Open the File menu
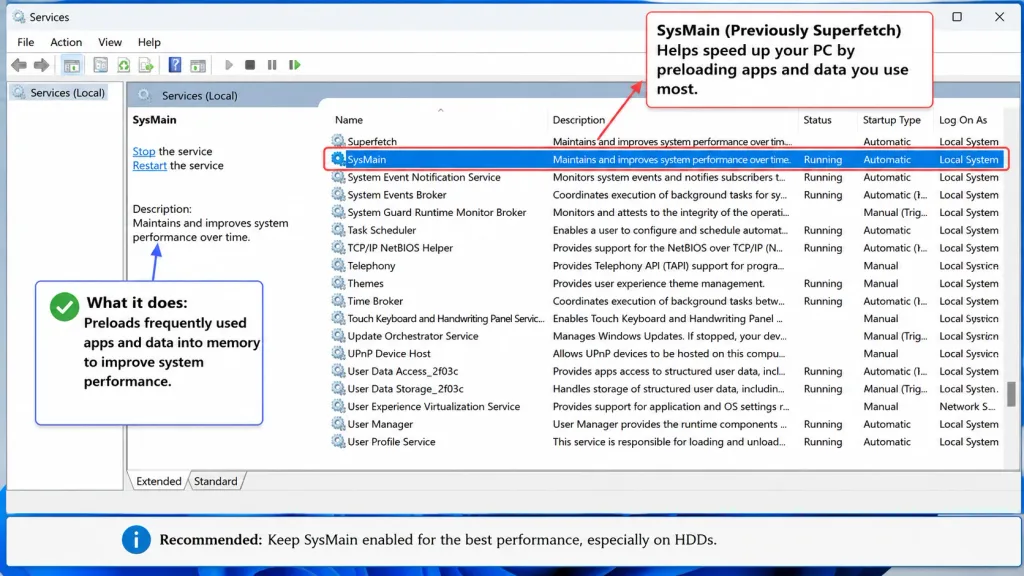 coord(25,42)
